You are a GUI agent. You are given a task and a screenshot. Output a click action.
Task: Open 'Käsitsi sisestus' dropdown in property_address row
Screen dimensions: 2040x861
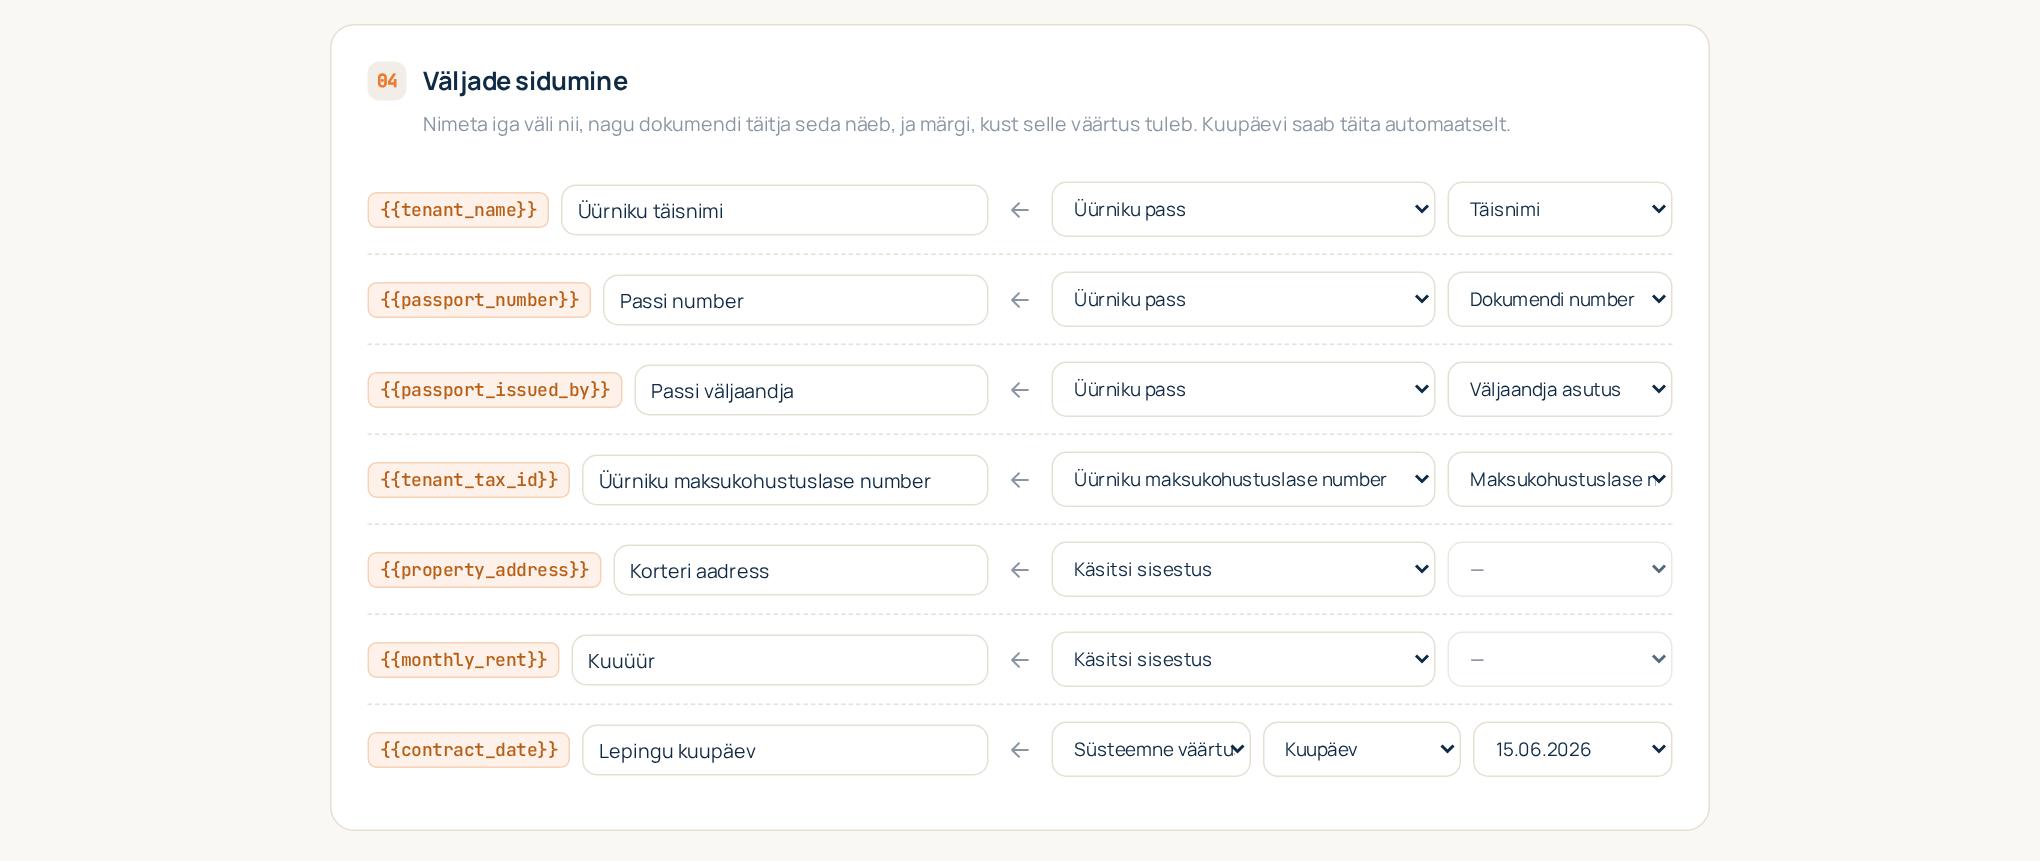coord(1243,569)
